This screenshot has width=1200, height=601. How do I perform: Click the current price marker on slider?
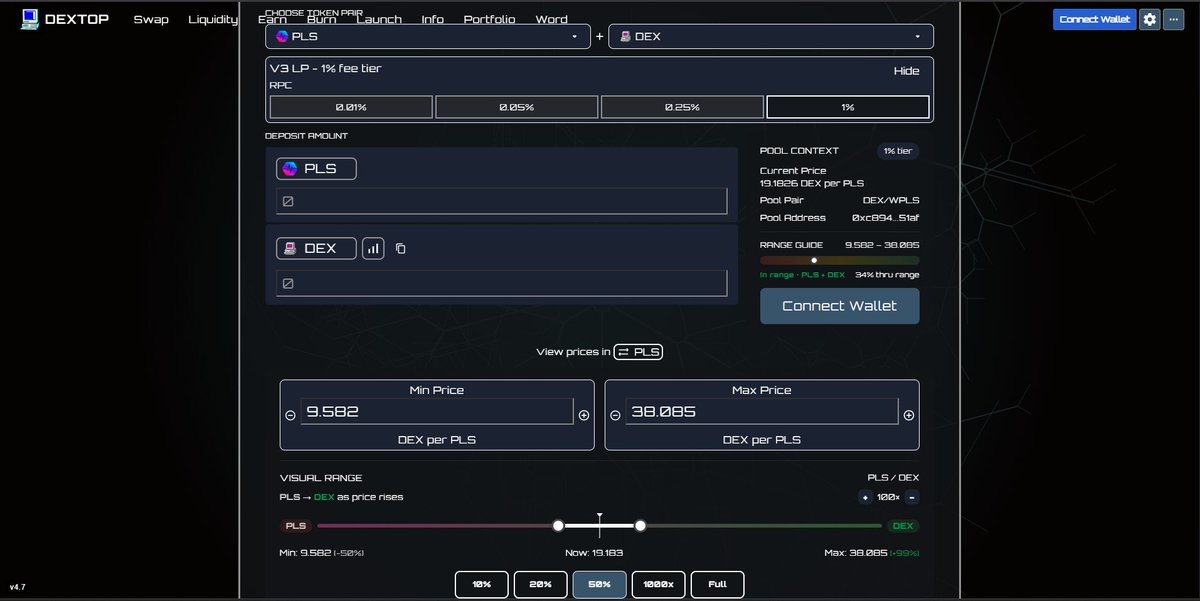click(600, 526)
